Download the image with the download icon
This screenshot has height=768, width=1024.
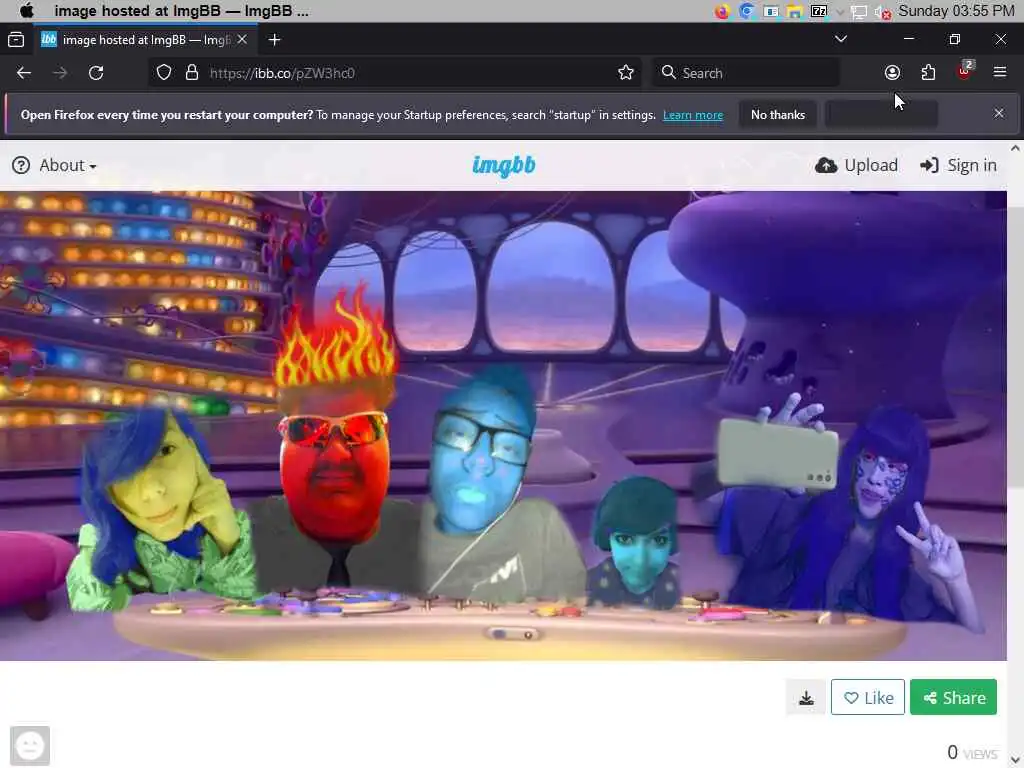pos(806,697)
